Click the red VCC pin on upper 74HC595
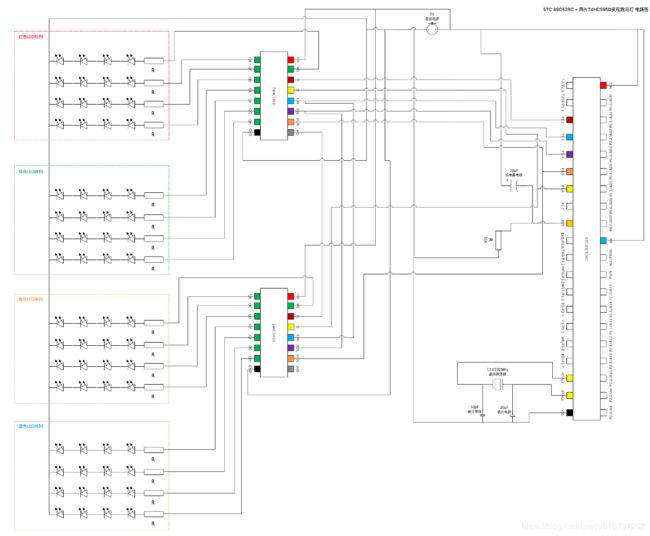Image resolution: width=650 pixels, height=536 pixels. pyautogui.click(x=291, y=60)
